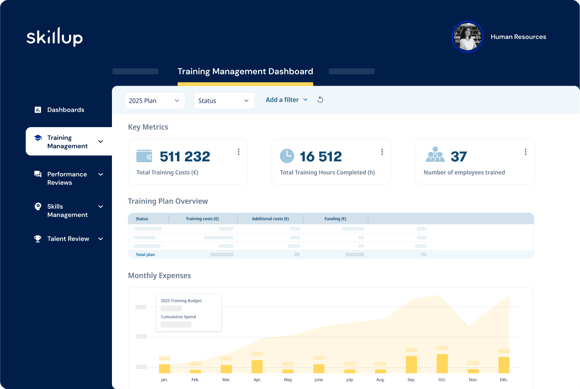Viewport: 580px width, 389px height.
Task: Click the clock icon on hours card
Action: 287,156
